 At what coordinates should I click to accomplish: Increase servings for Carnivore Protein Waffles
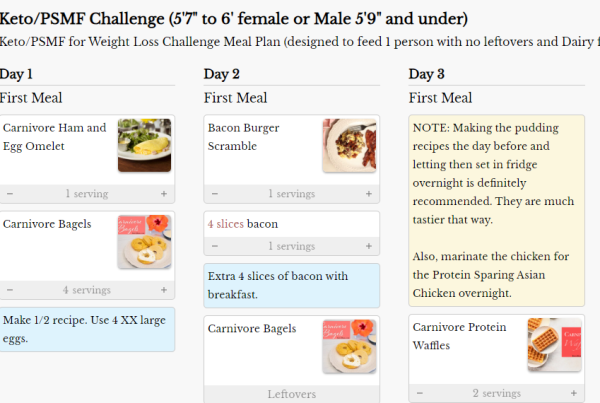[574, 394]
